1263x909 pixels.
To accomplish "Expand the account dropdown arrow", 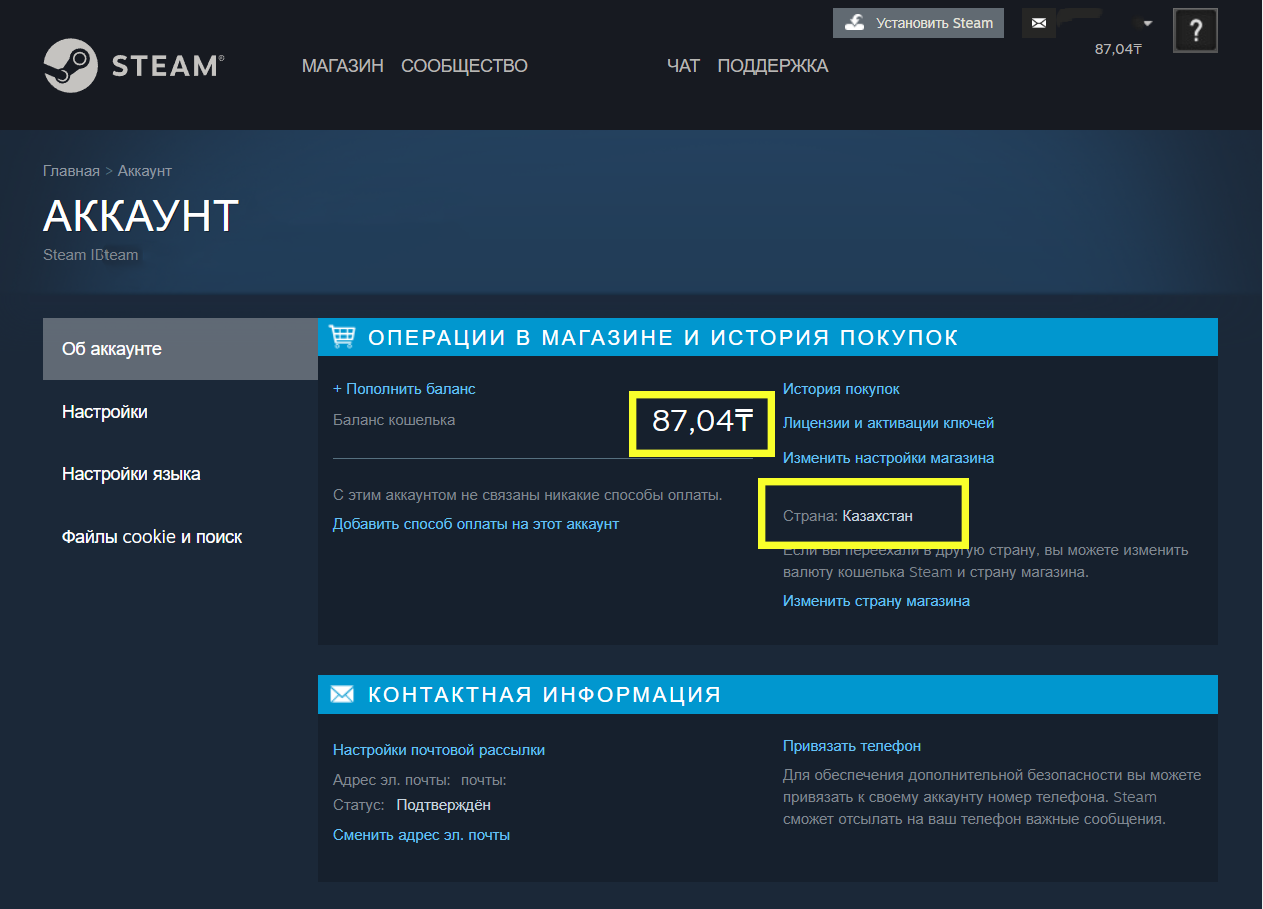I will tap(1148, 23).
